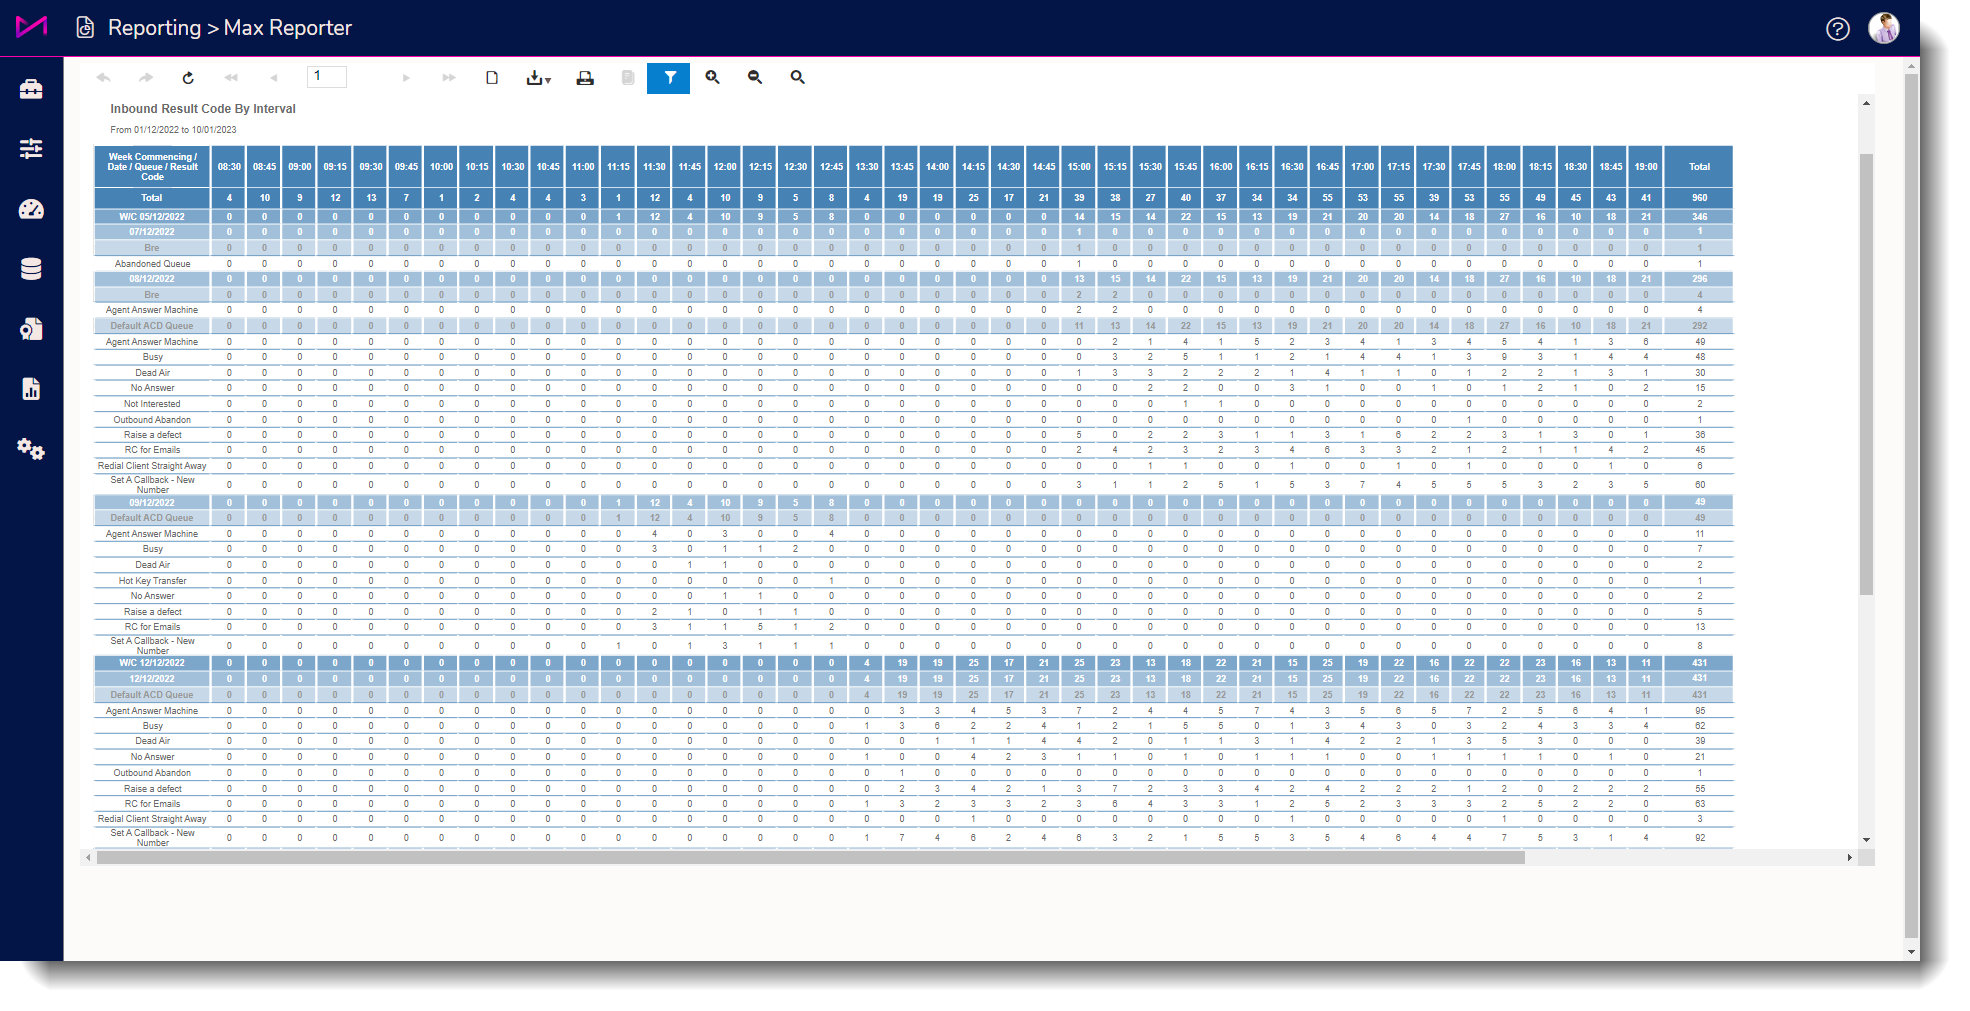Open the dashboard gauge sidebar section
The width and height of the screenshot is (1970, 1011).
pos(31,209)
